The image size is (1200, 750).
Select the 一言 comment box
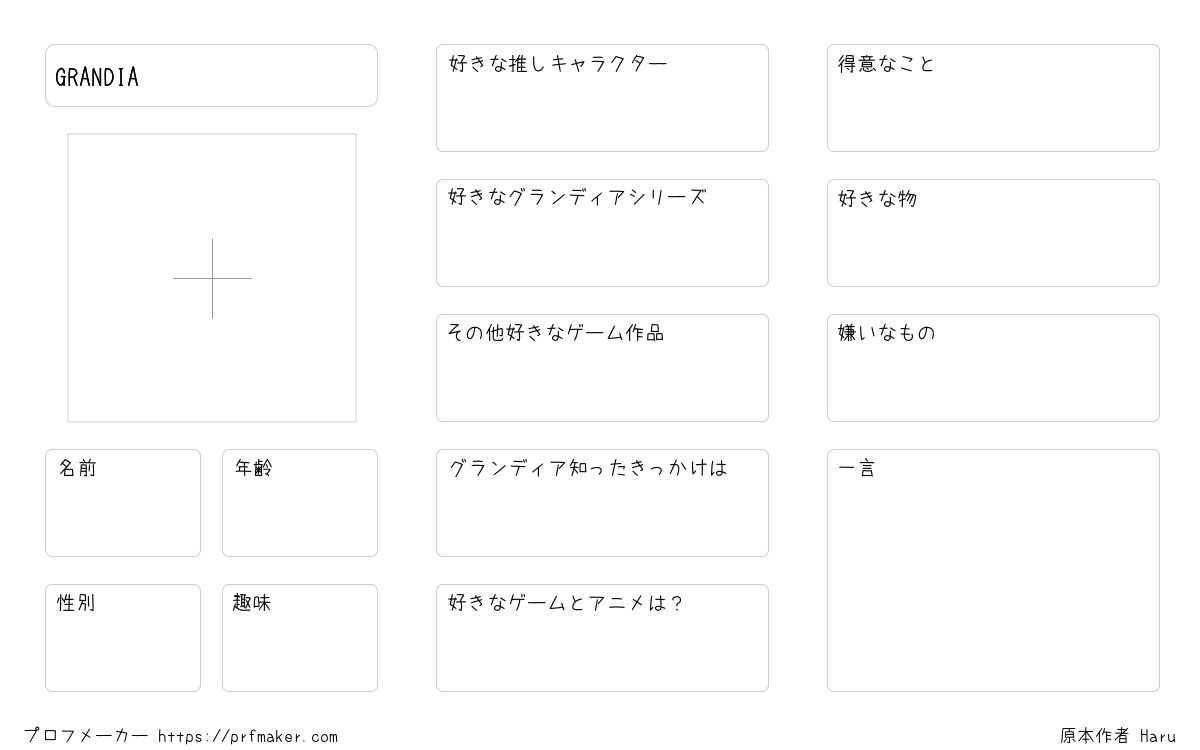tap(993, 570)
